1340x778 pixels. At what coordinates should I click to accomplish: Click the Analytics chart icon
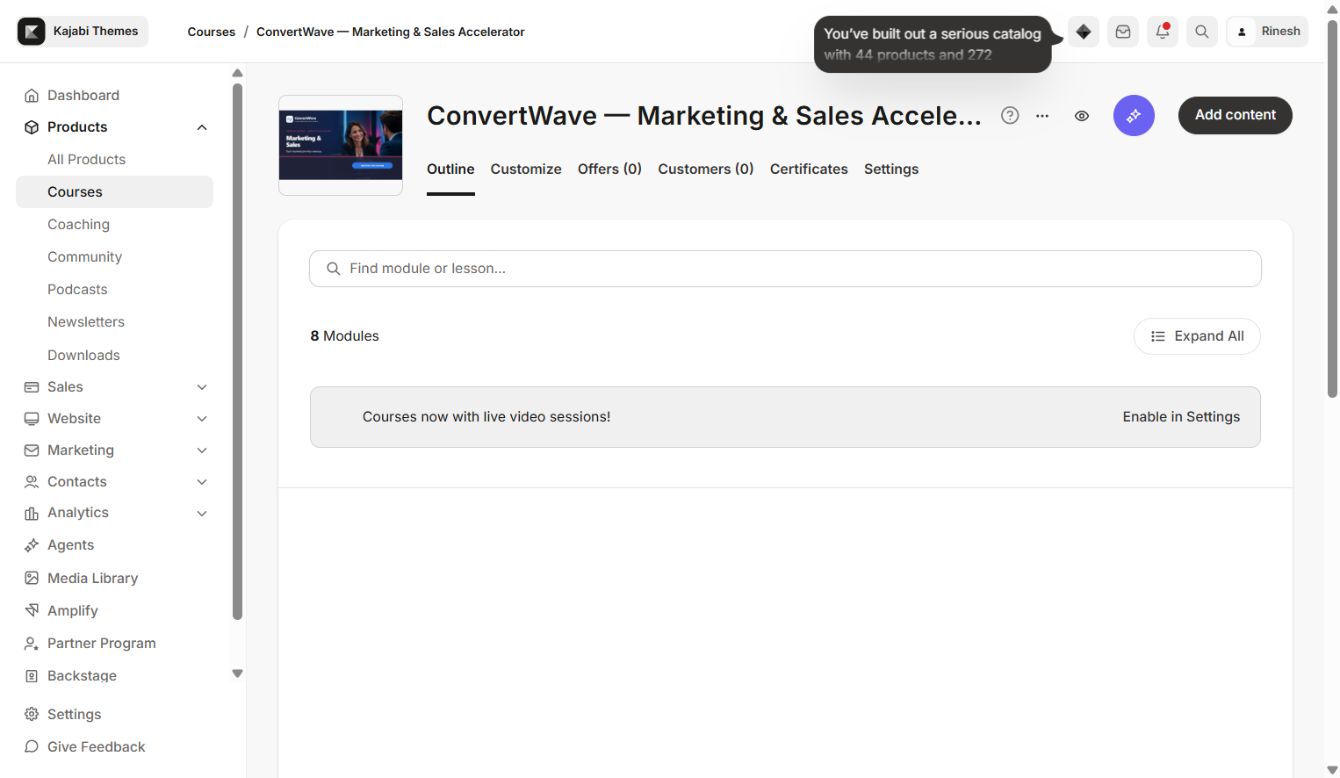[31, 513]
